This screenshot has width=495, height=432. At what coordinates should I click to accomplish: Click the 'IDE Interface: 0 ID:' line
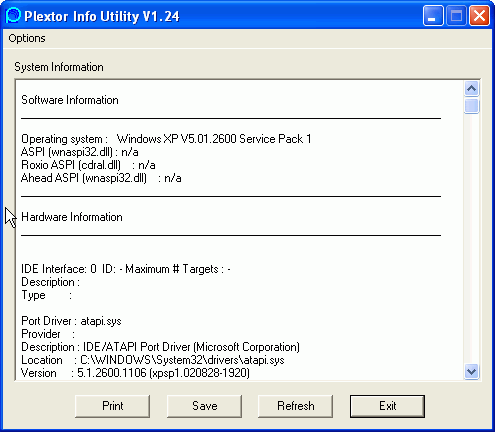[126, 269]
